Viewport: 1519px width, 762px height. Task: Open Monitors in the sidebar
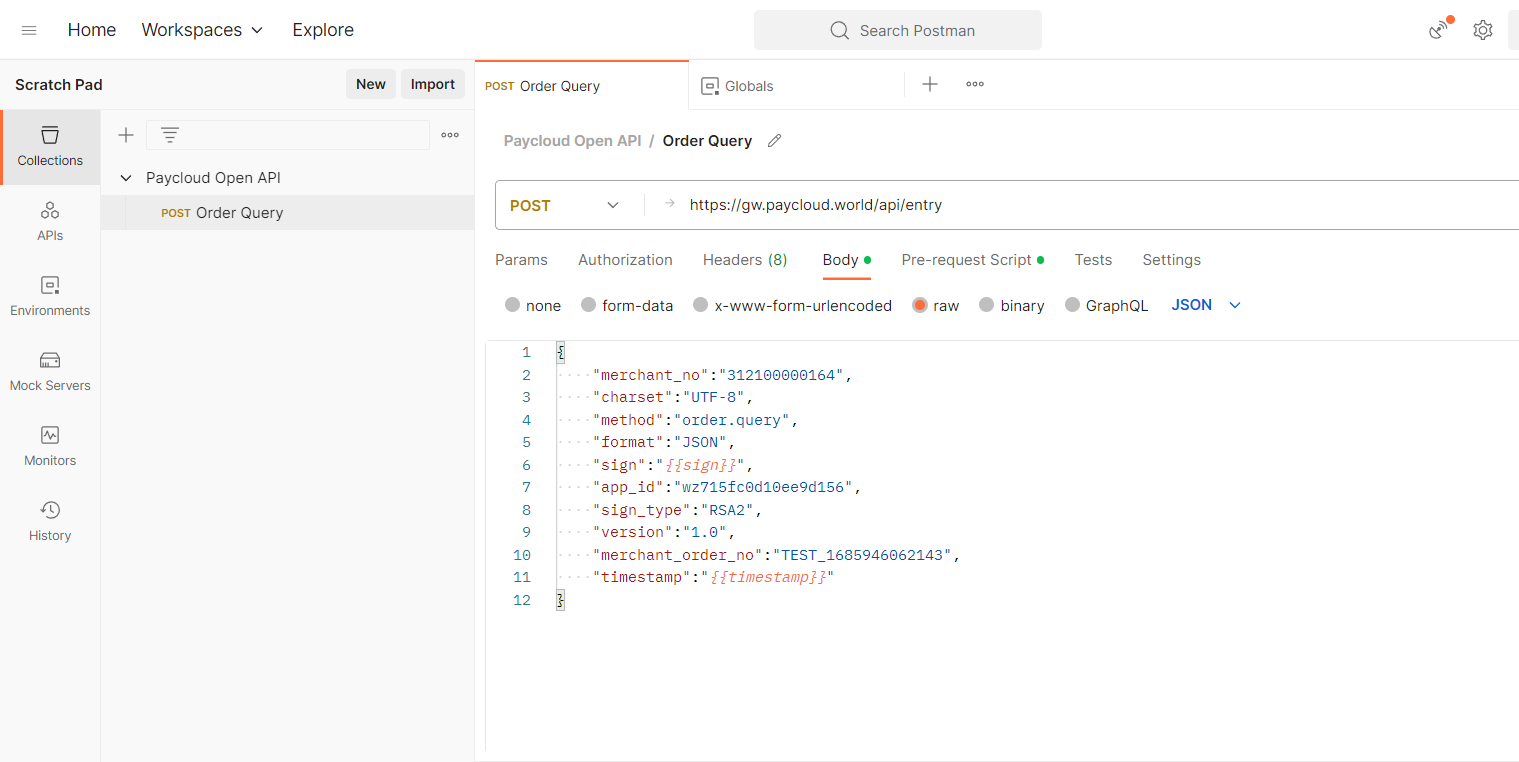tap(50, 447)
